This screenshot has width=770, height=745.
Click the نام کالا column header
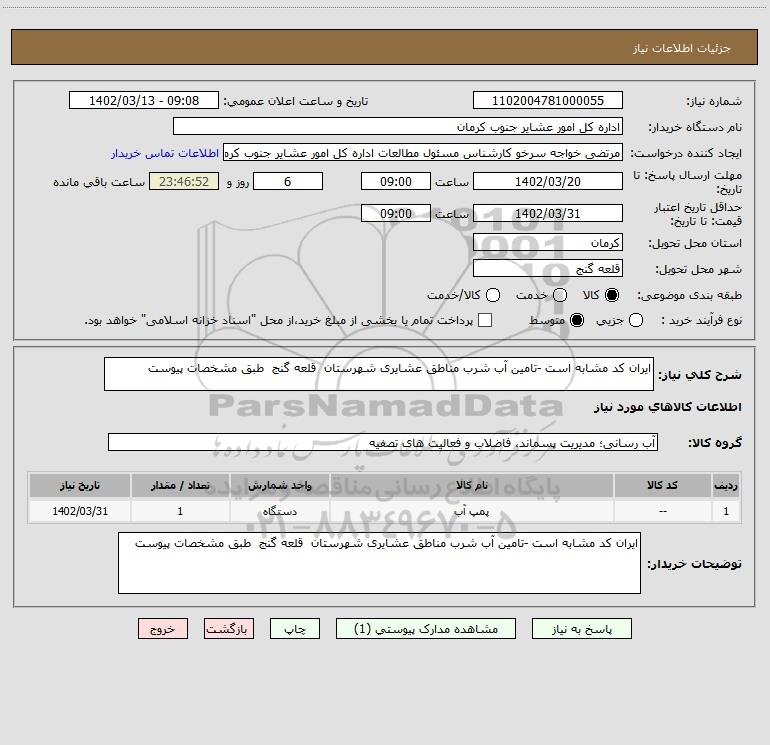tap(471, 486)
